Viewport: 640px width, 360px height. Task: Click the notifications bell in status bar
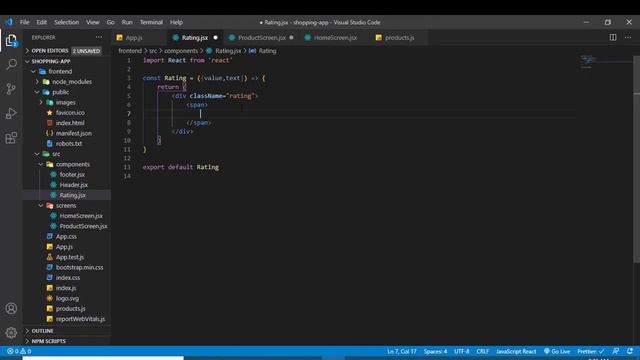pos(630,351)
